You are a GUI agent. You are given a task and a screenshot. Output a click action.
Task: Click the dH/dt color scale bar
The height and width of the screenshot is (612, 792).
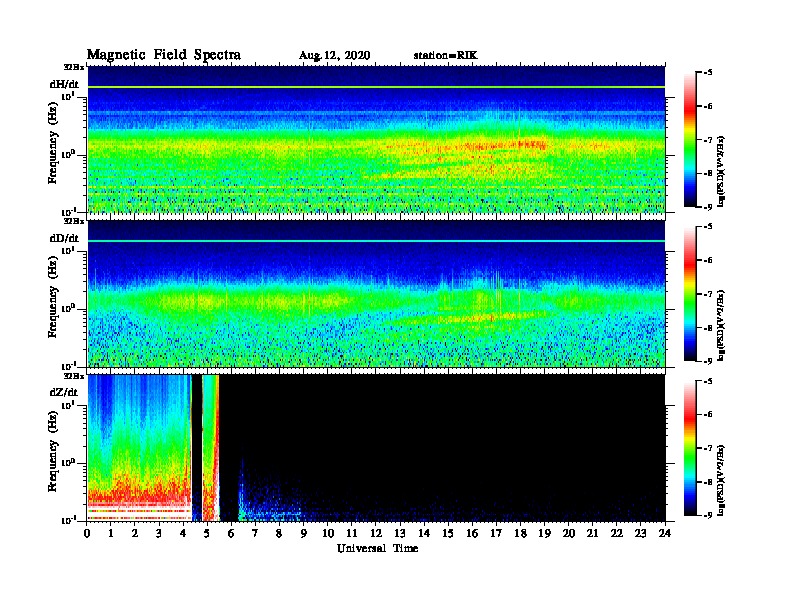click(689, 140)
